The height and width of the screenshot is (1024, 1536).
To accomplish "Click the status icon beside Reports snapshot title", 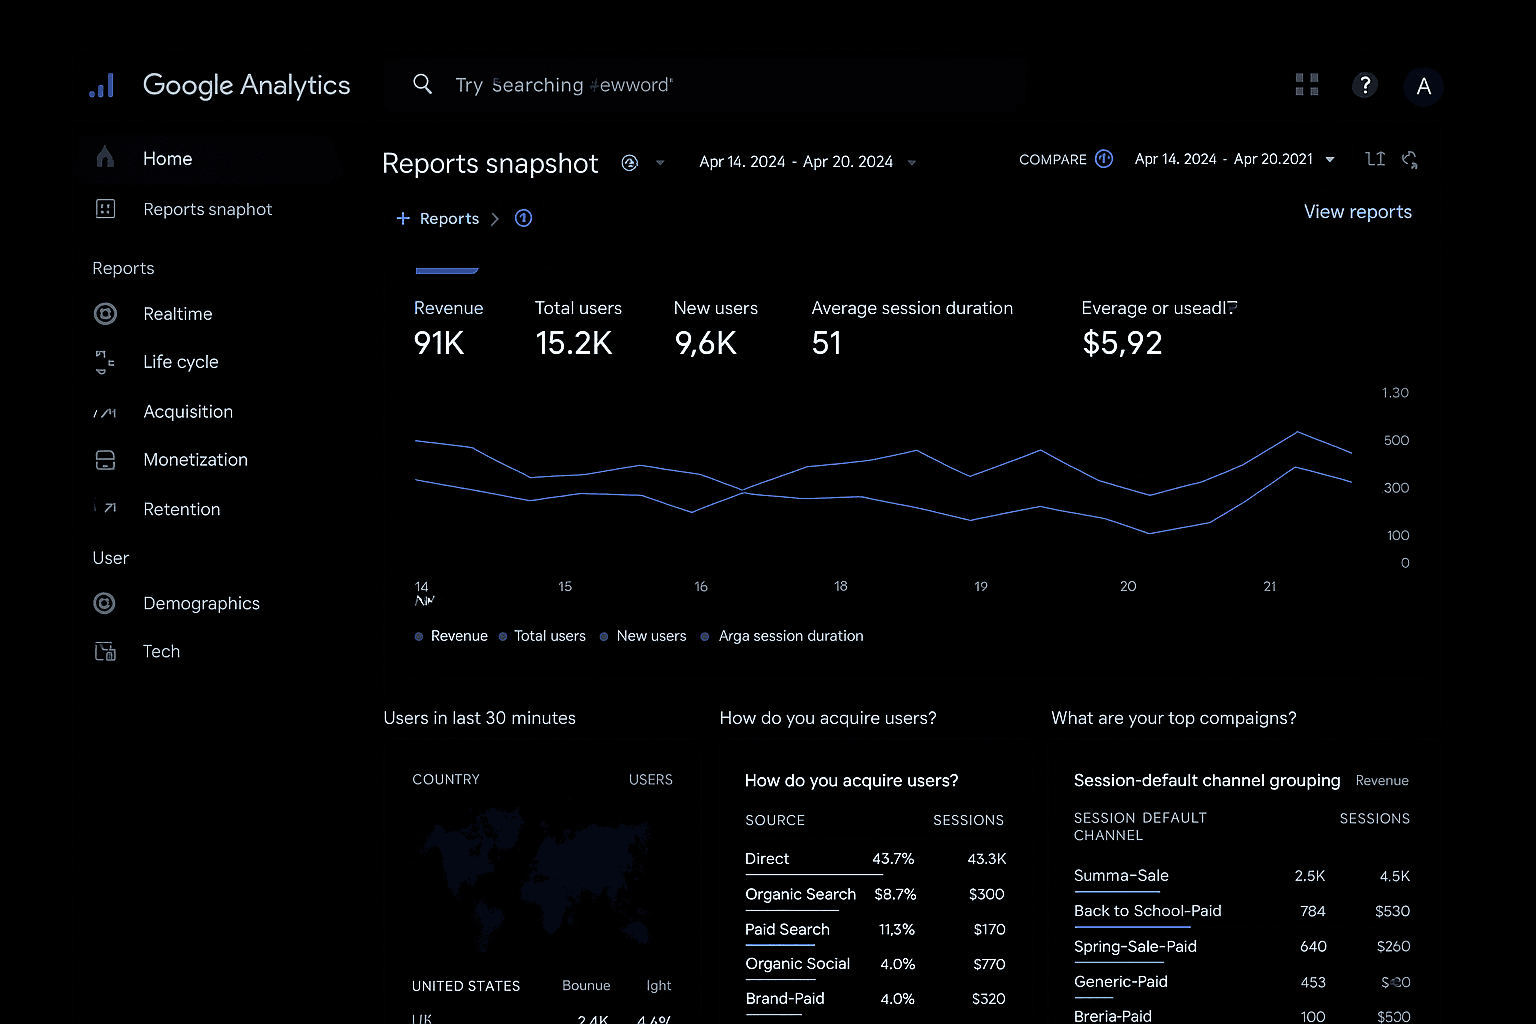I will tap(630, 163).
